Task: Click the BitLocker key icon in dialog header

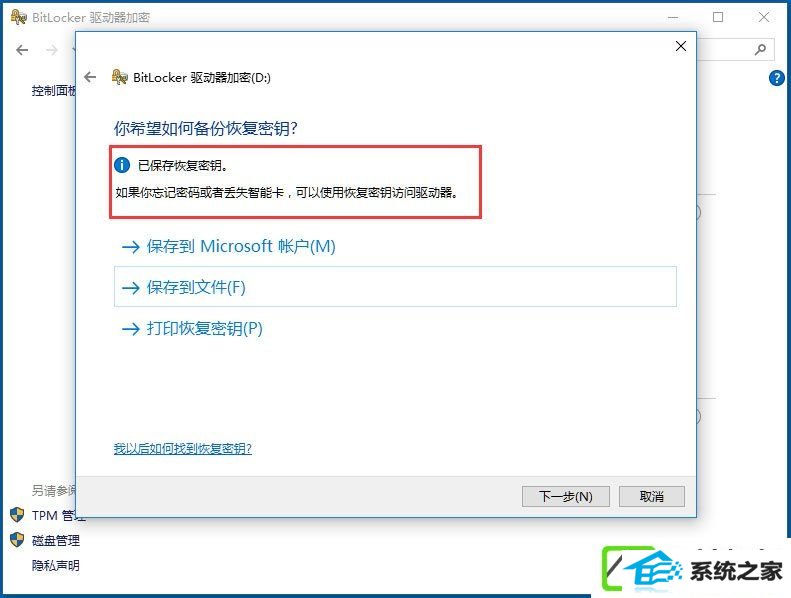Action: point(120,77)
